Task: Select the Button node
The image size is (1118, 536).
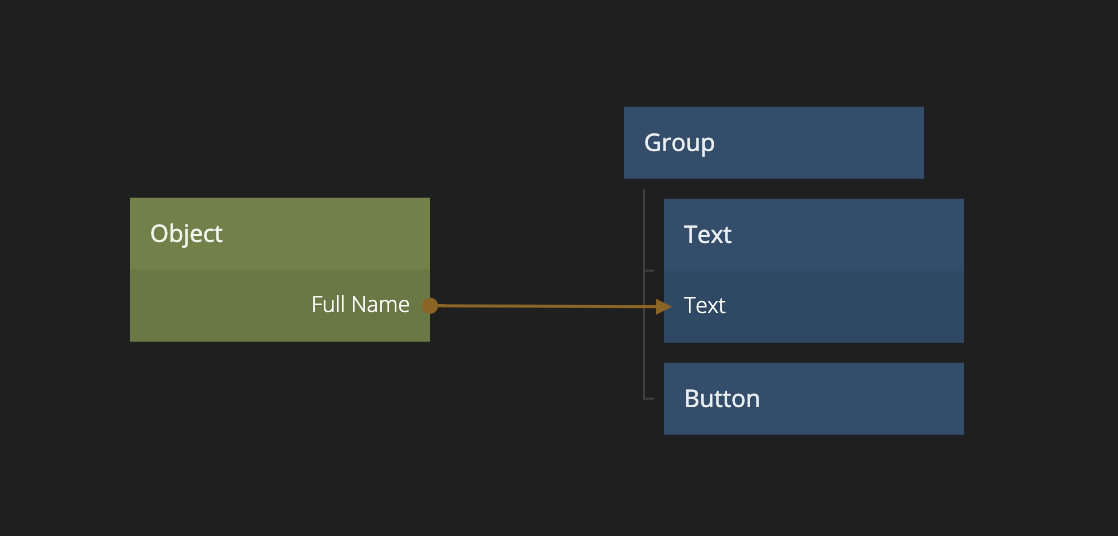Action: pyautogui.click(x=722, y=399)
